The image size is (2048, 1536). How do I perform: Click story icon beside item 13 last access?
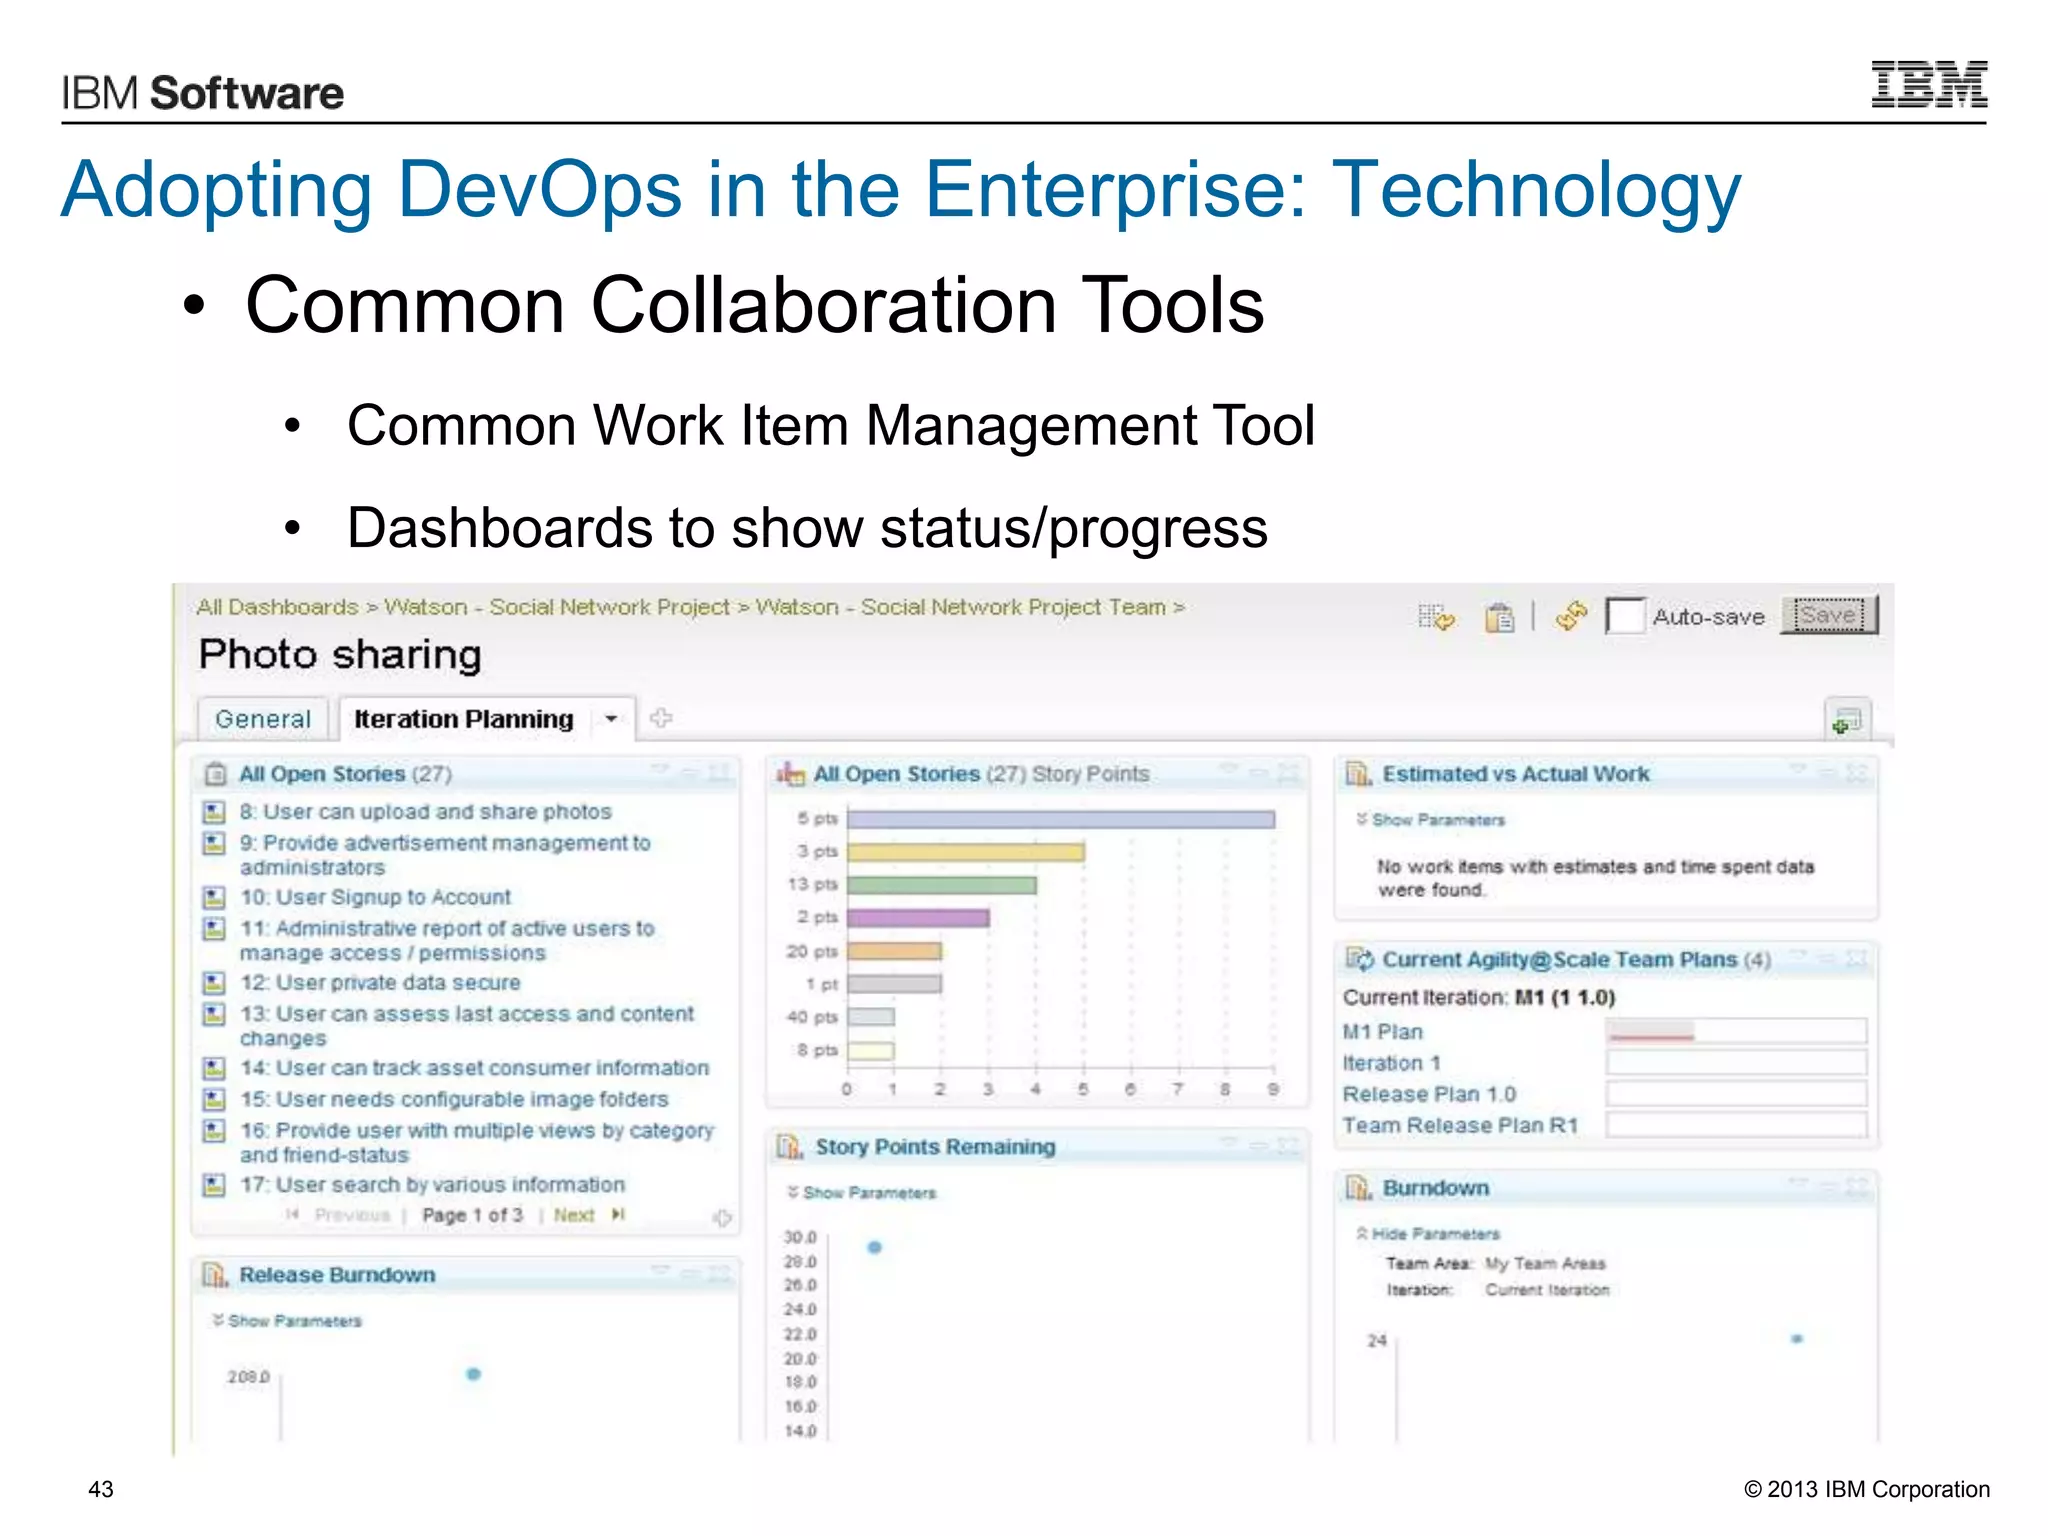tap(214, 1014)
